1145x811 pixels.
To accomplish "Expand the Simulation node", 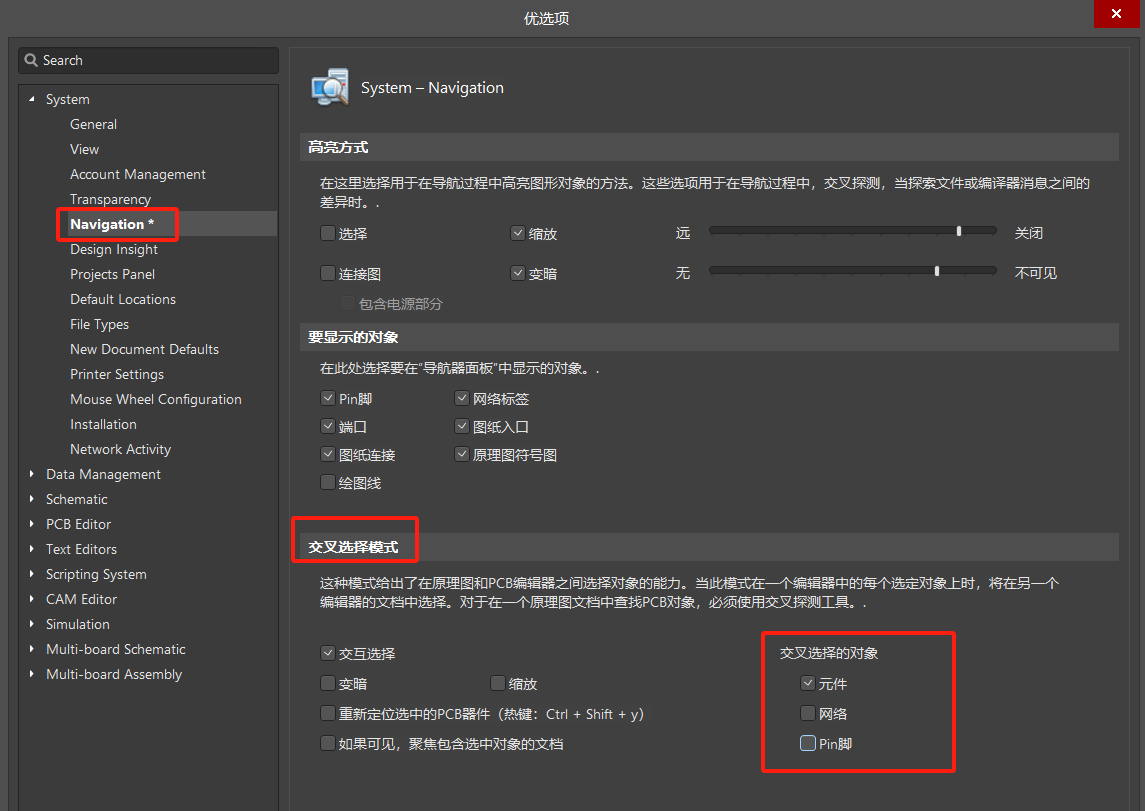I will (x=31, y=623).
